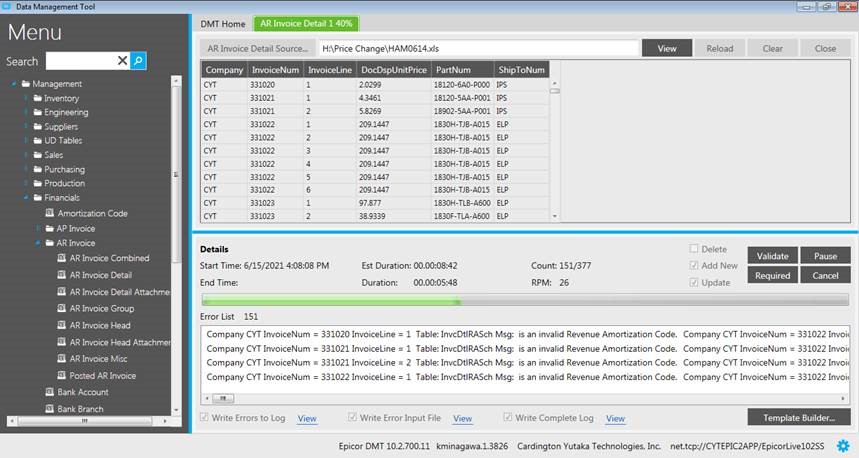Click the green import progress bar

point(331,300)
